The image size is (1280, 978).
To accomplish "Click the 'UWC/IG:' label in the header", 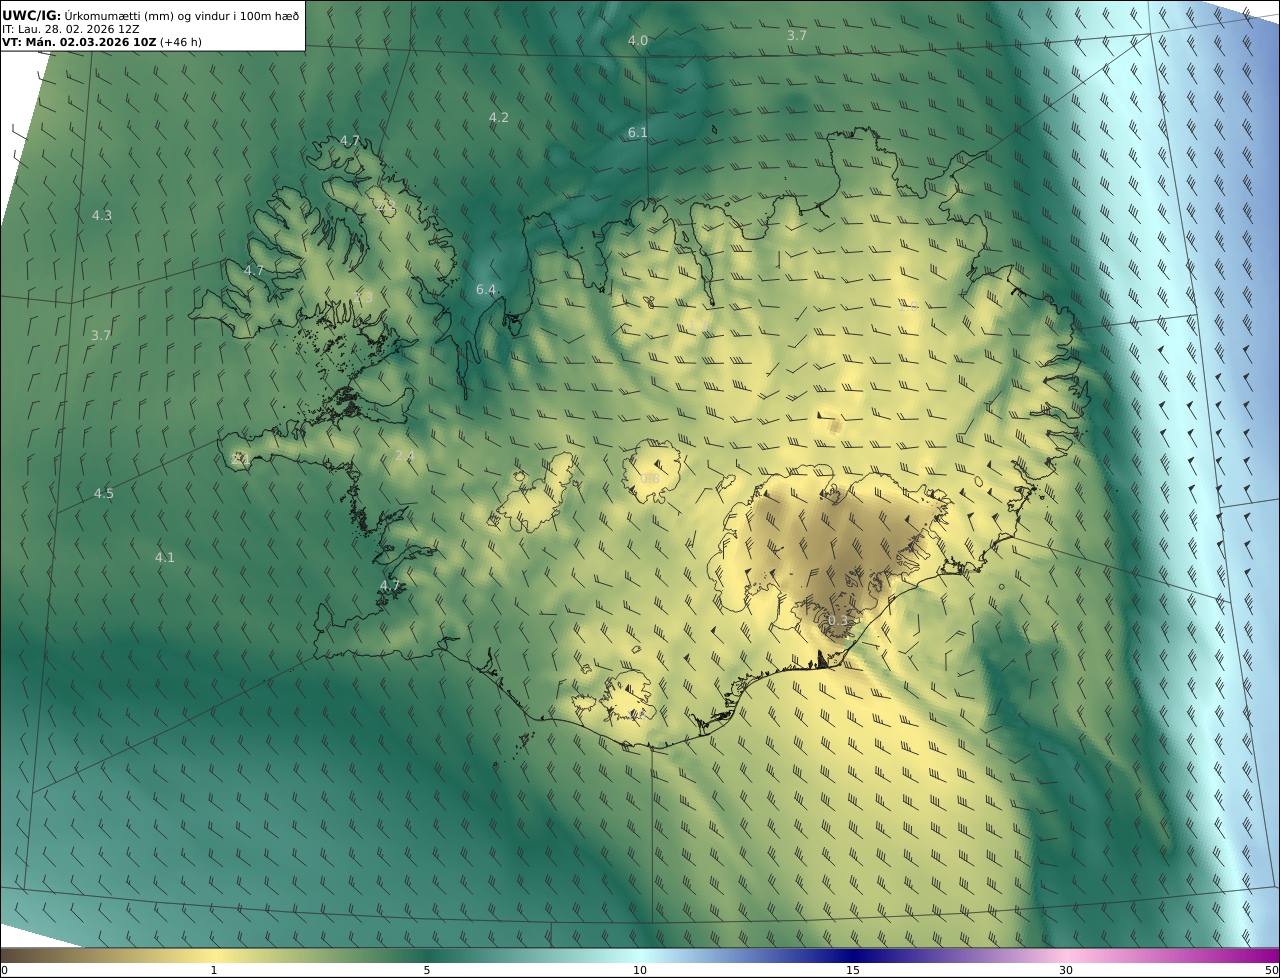I will pos(32,15).
